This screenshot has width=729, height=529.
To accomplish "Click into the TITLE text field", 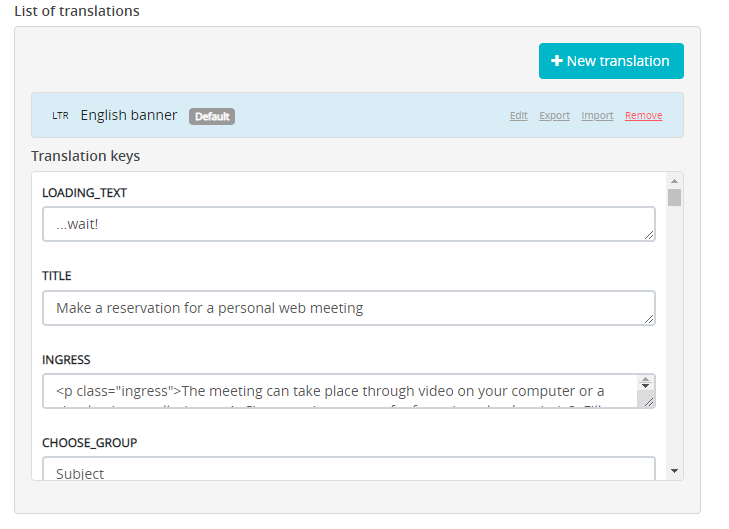I will (x=340, y=308).
